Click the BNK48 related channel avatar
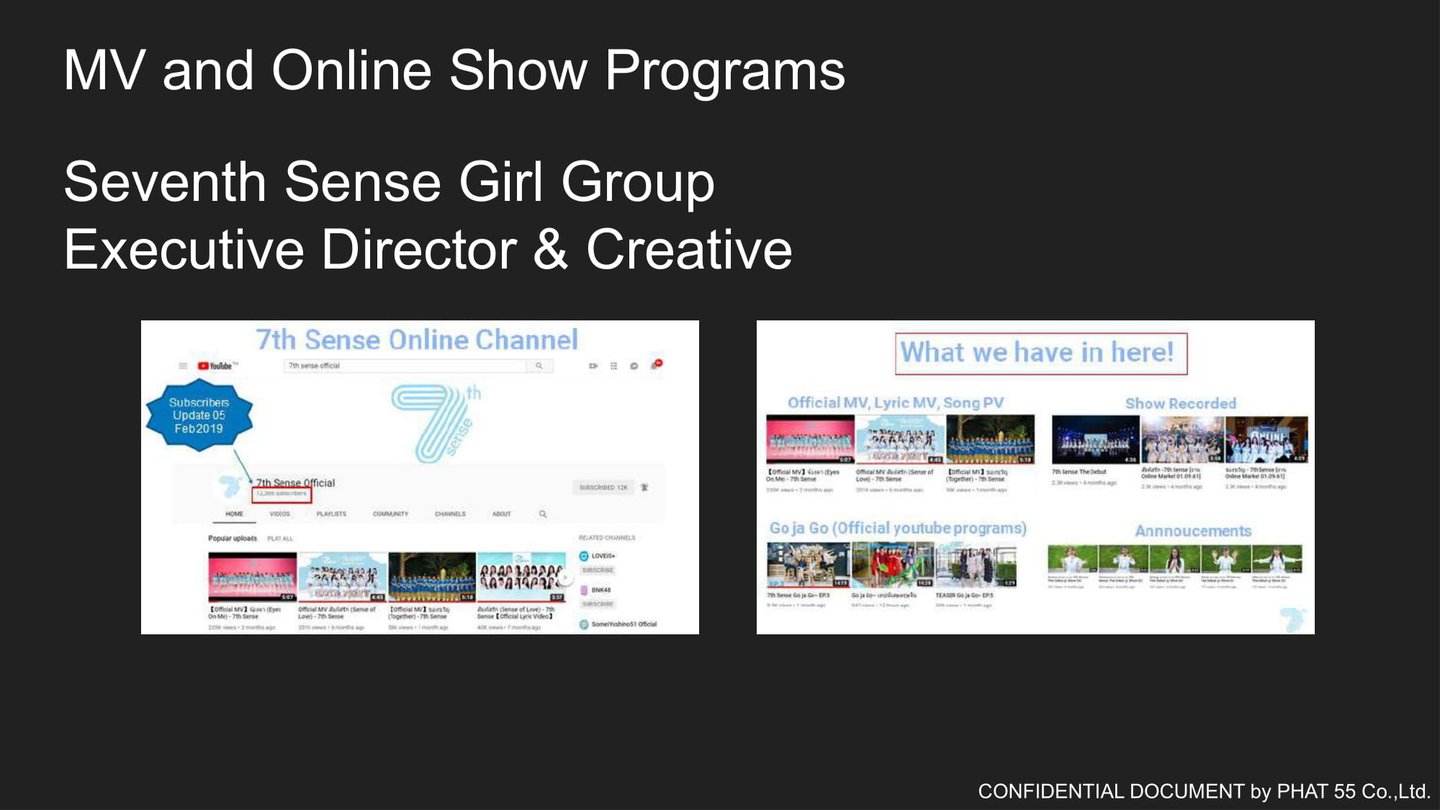This screenshot has height=810, width=1440. [584, 590]
